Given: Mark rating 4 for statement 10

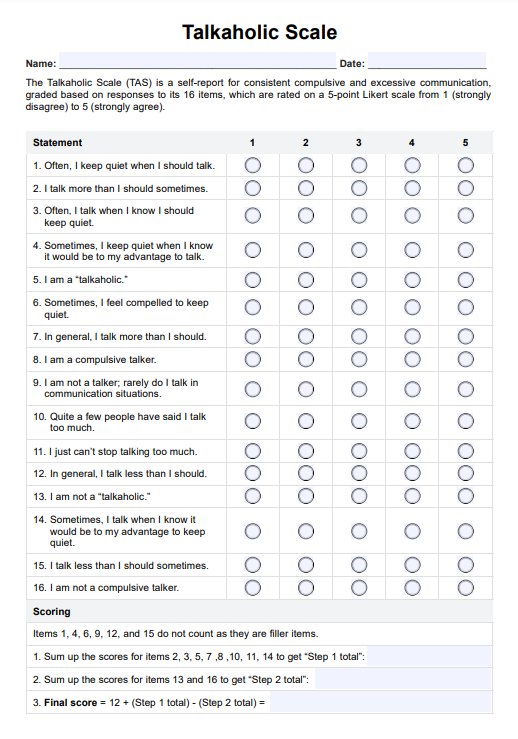Looking at the screenshot, I should [412, 421].
